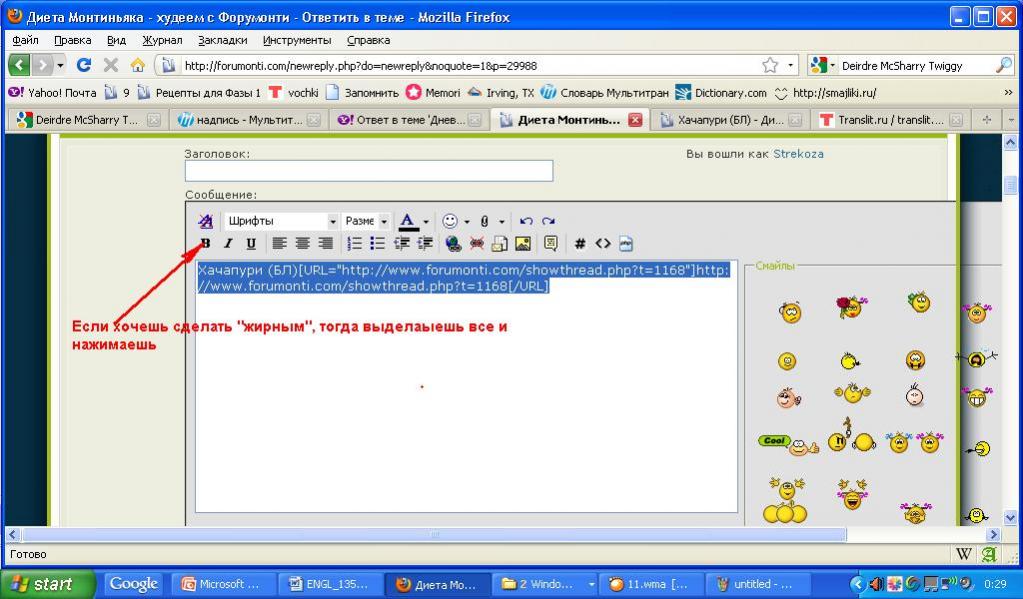The height and width of the screenshot is (599, 1023).
Task: Decrease indent of text
Action: point(402,243)
